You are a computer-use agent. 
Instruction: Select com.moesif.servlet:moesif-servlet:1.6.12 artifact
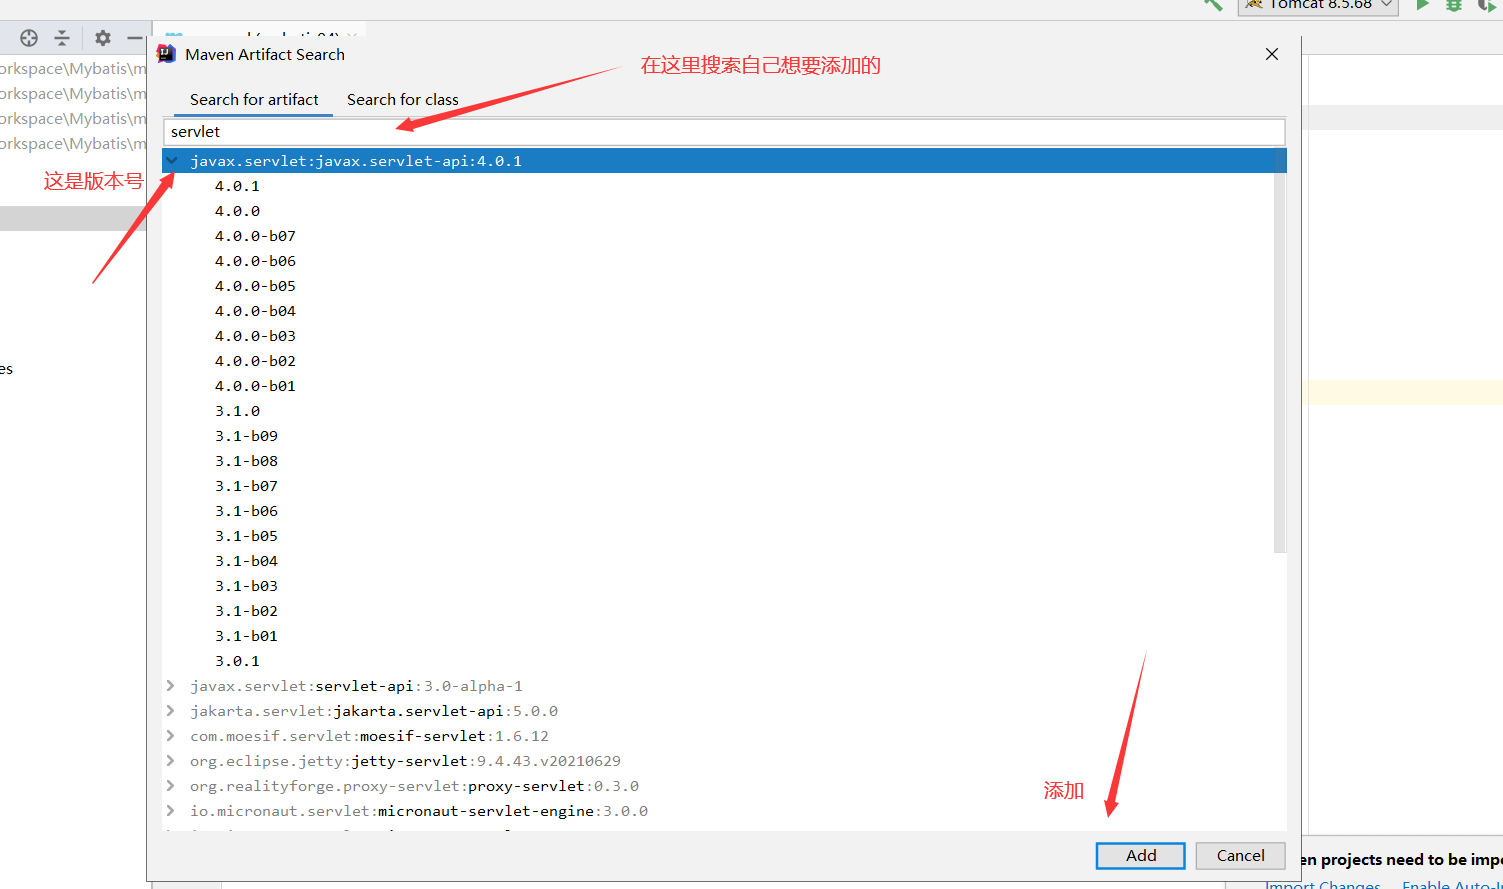(369, 736)
